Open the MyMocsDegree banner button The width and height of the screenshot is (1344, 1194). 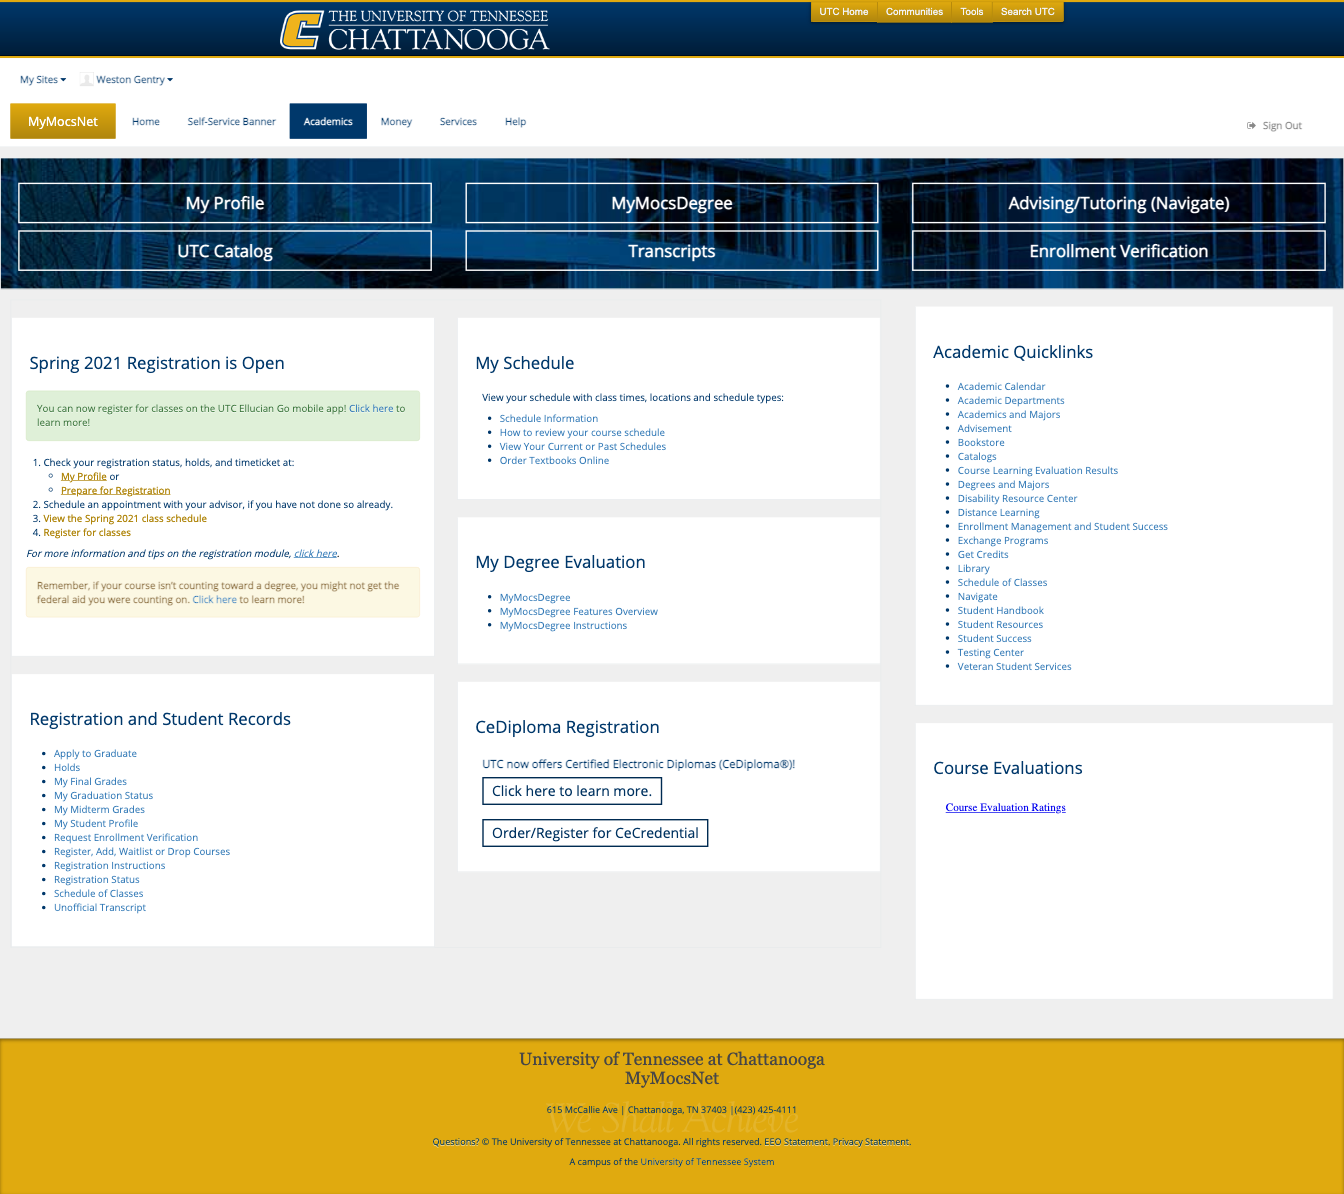[672, 203]
